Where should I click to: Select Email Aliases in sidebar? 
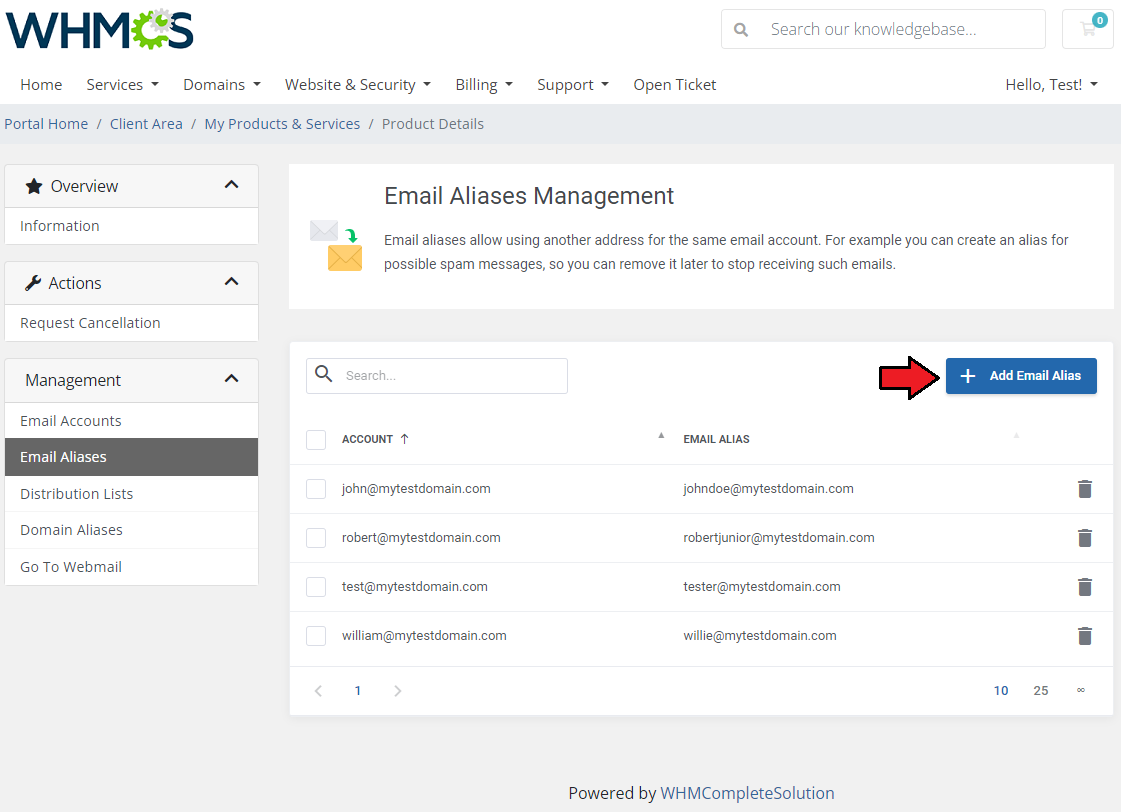pyautogui.click(x=132, y=457)
